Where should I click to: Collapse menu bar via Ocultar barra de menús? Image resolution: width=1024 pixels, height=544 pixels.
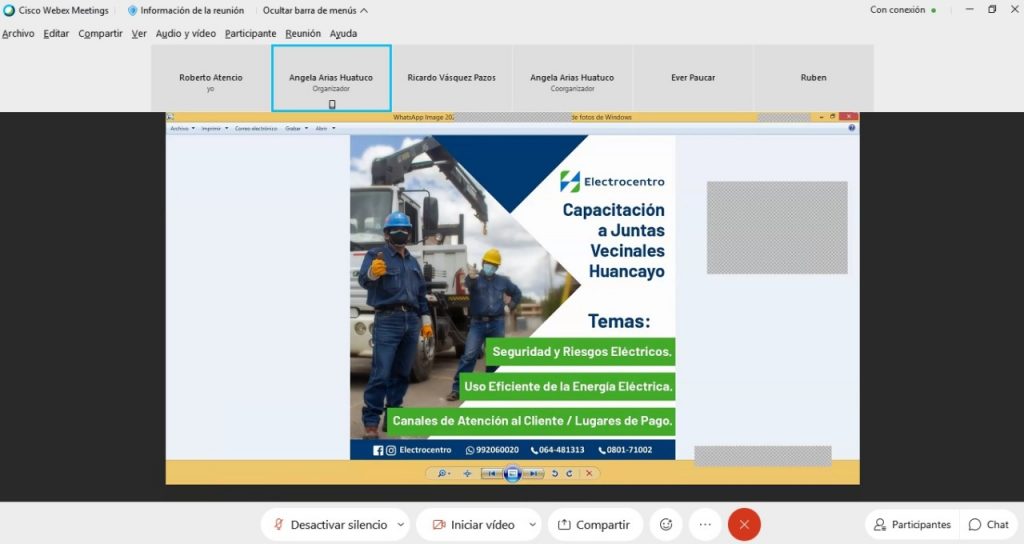point(315,10)
